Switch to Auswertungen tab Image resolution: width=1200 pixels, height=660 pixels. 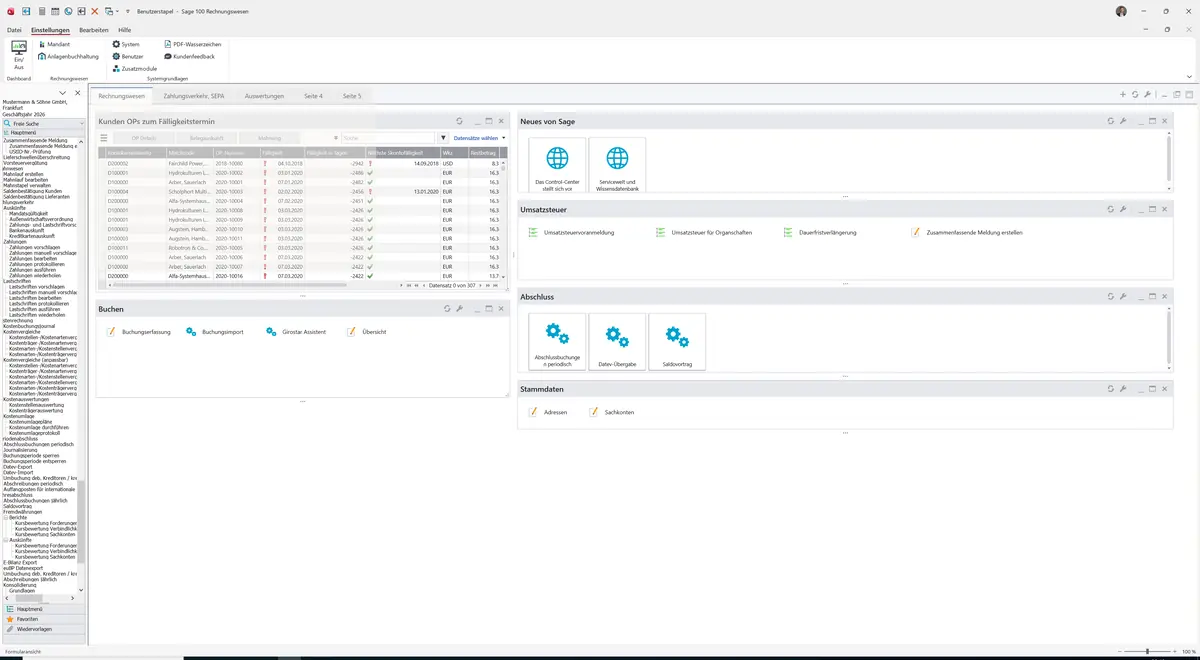(x=264, y=96)
